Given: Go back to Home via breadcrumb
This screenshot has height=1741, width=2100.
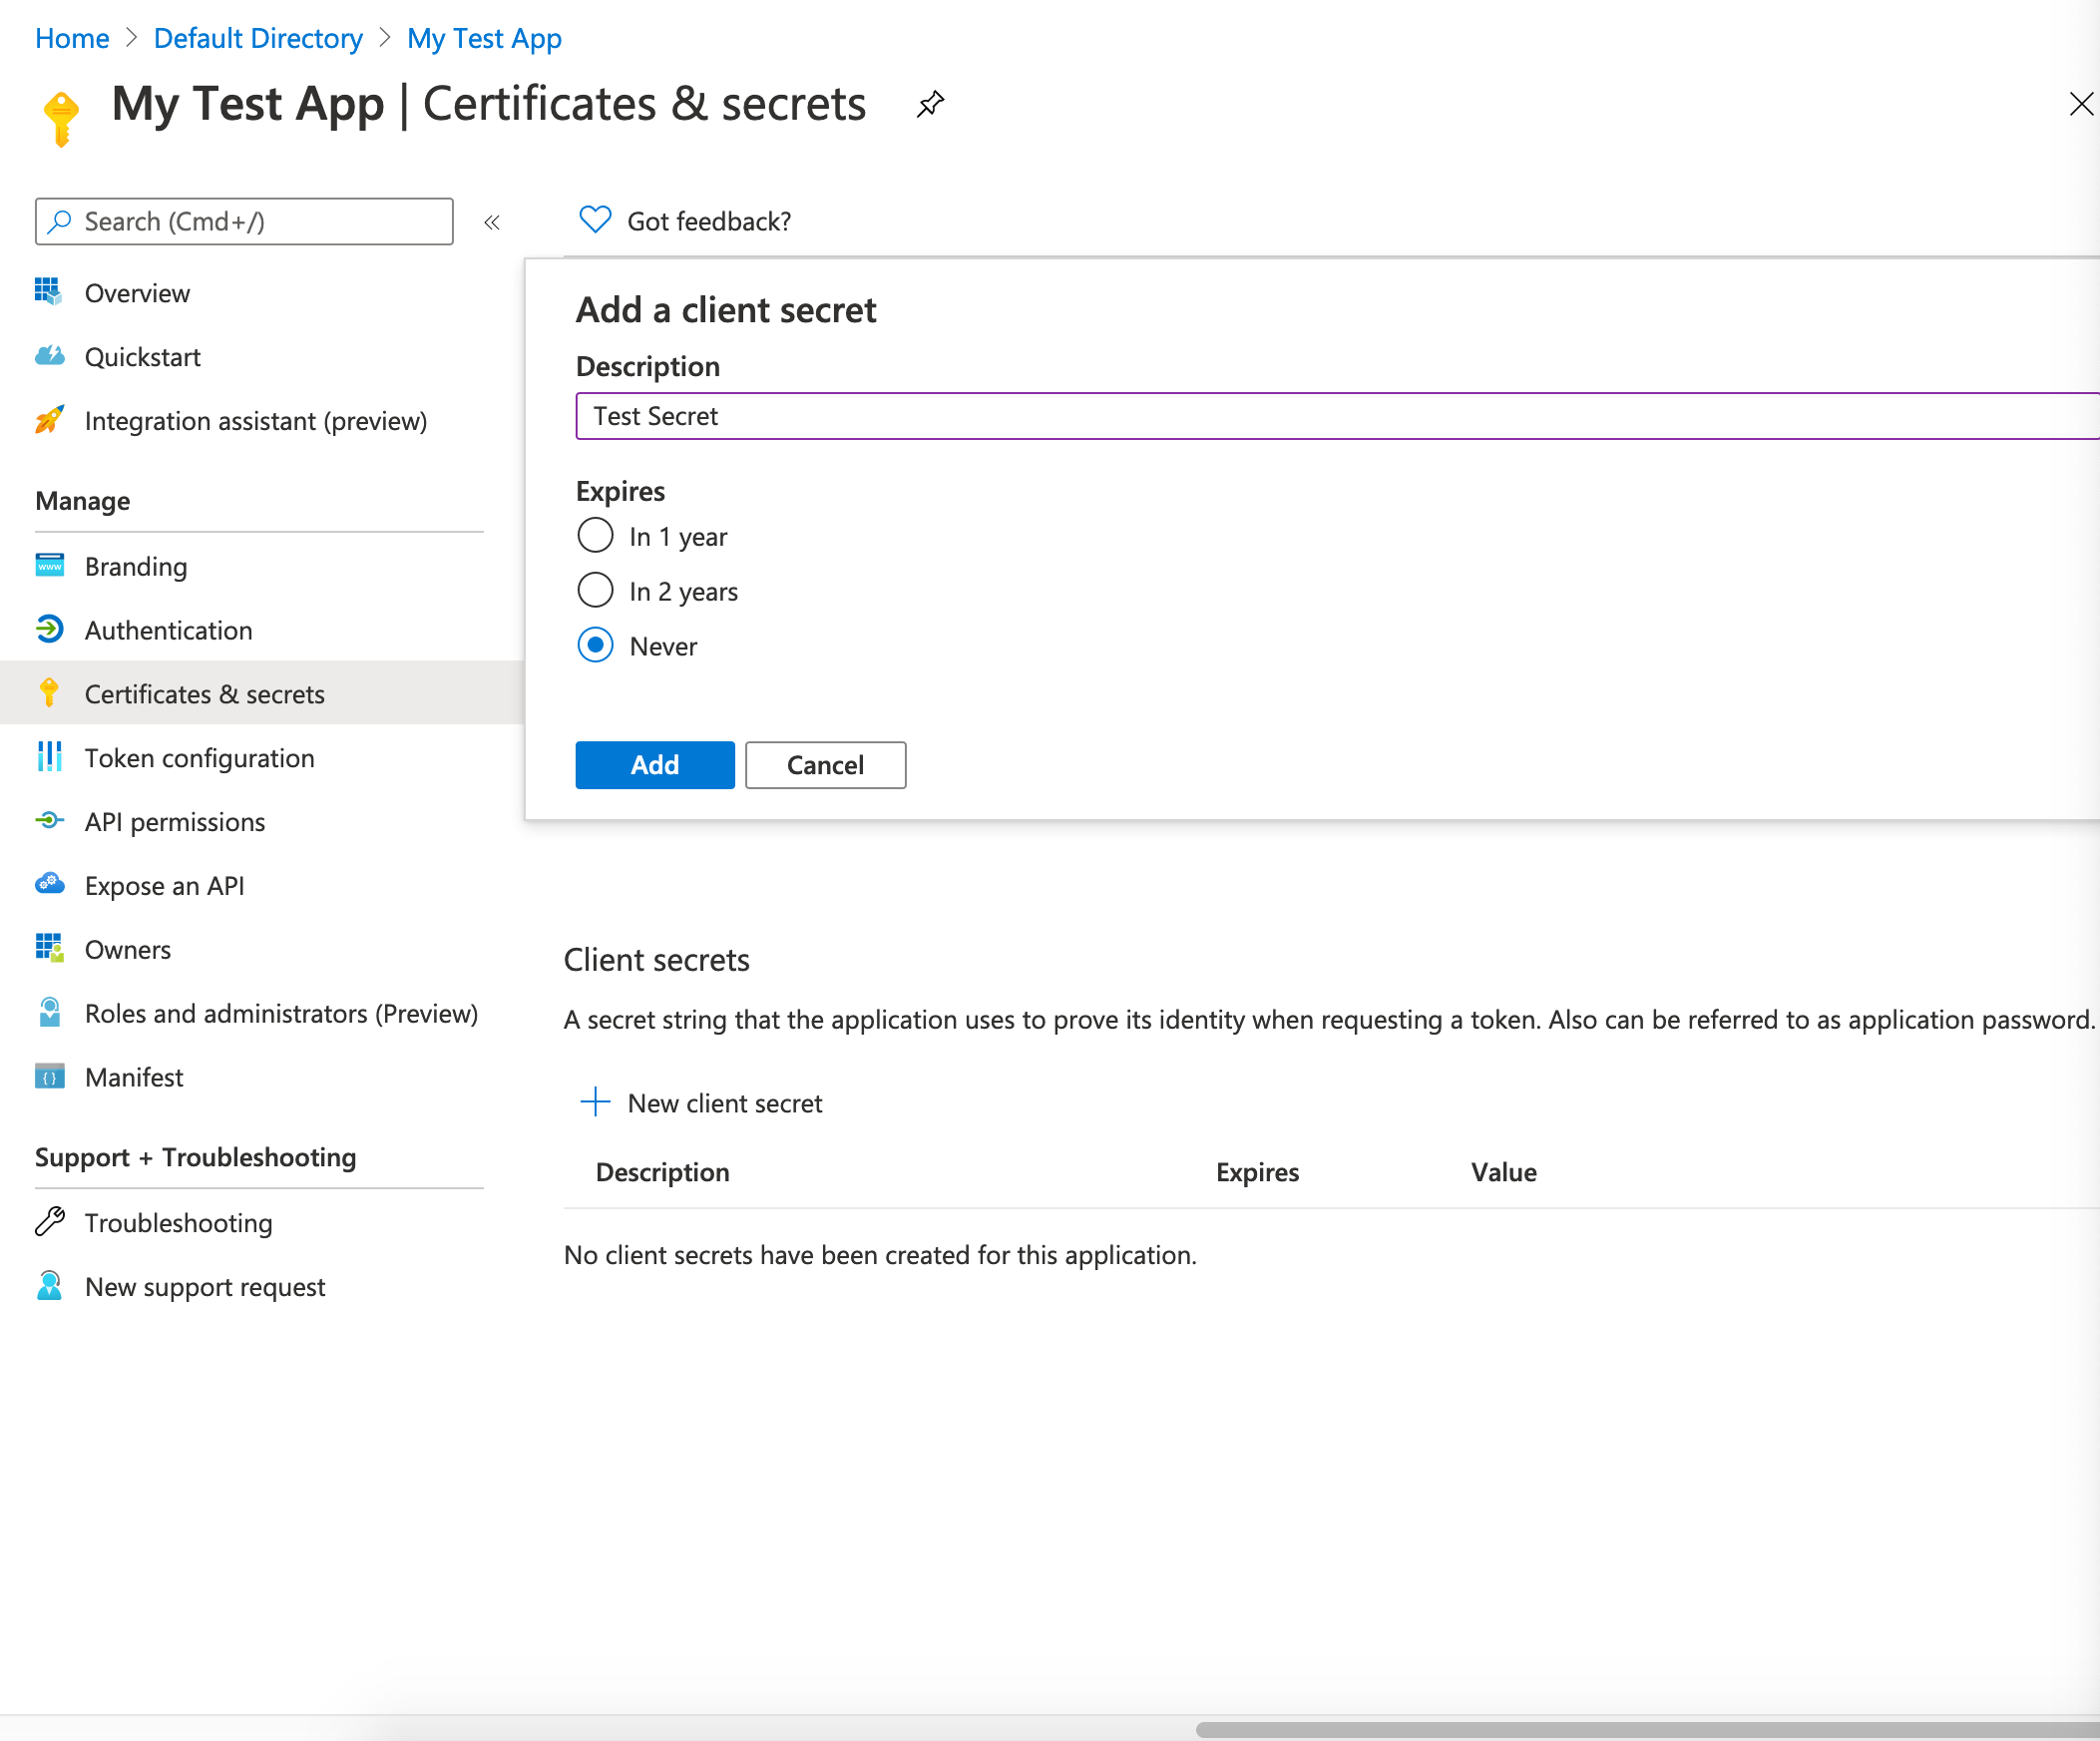Looking at the screenshot, I should coord(71,38).
